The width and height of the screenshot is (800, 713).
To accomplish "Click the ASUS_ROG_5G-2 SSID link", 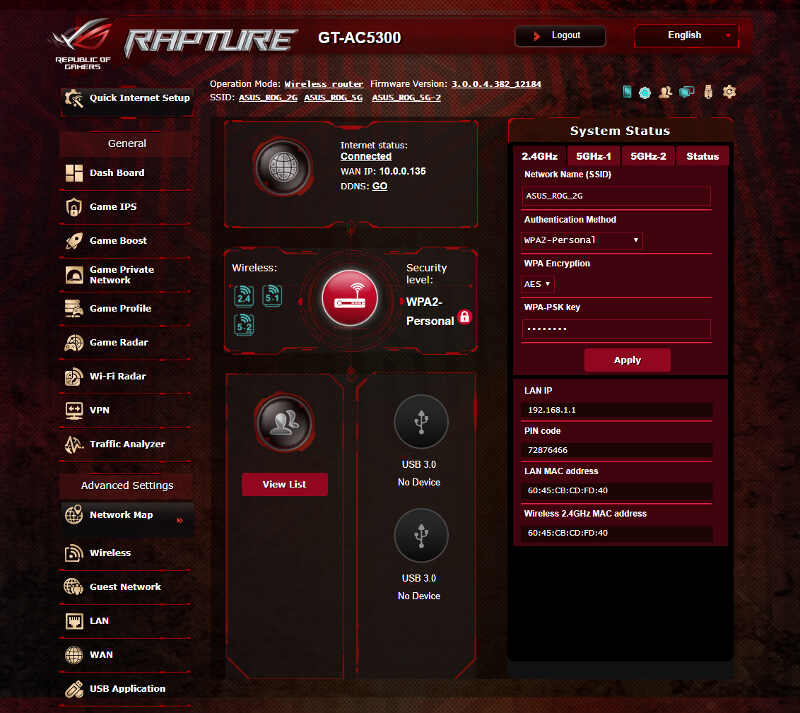I will coord(406,97).
